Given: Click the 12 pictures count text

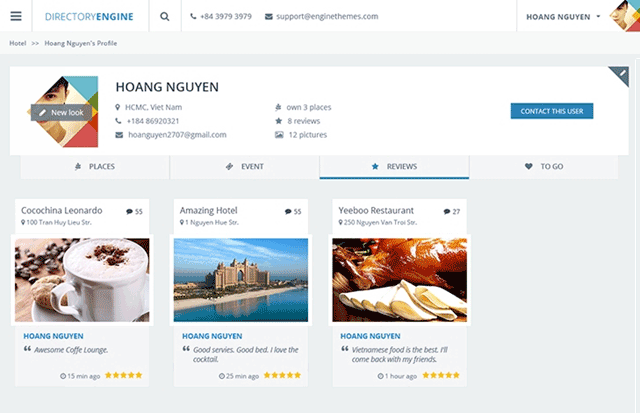Looking at the screenshot, I should 308,135.
